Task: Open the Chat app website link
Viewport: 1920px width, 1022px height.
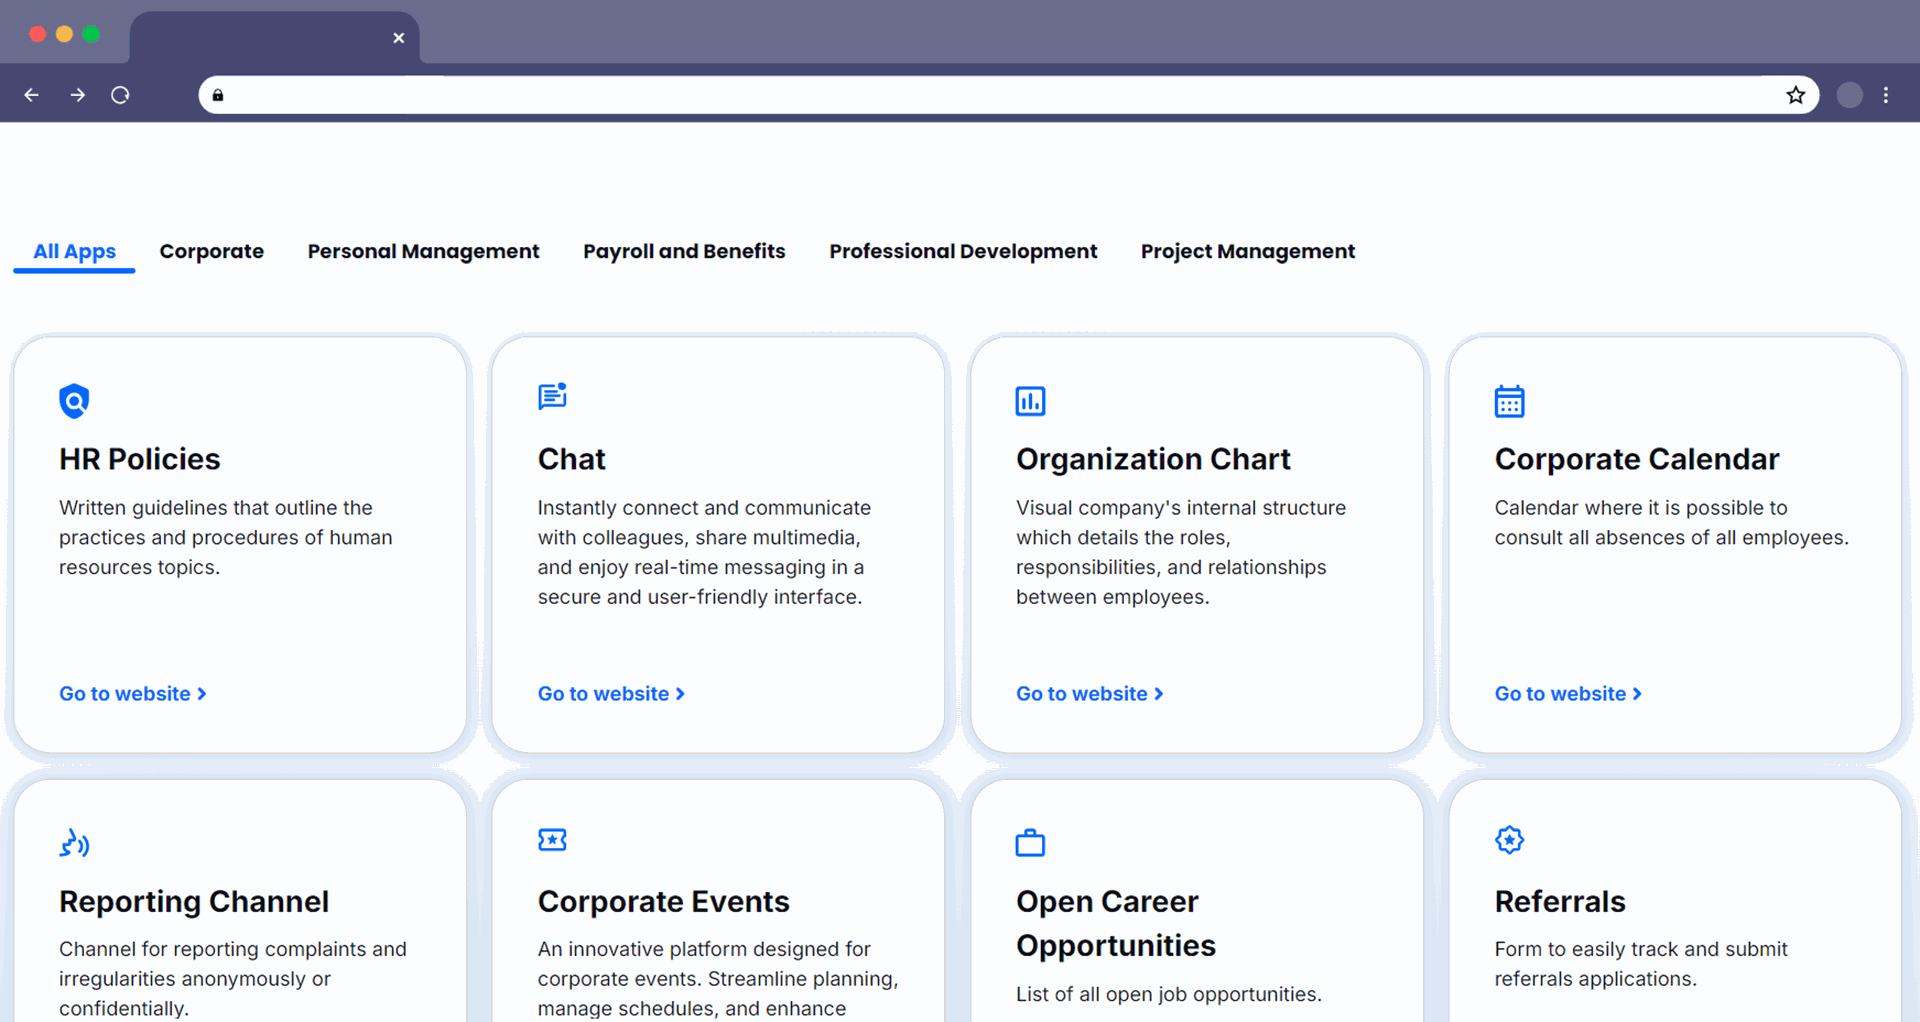Action: click(x=611, y=694)
